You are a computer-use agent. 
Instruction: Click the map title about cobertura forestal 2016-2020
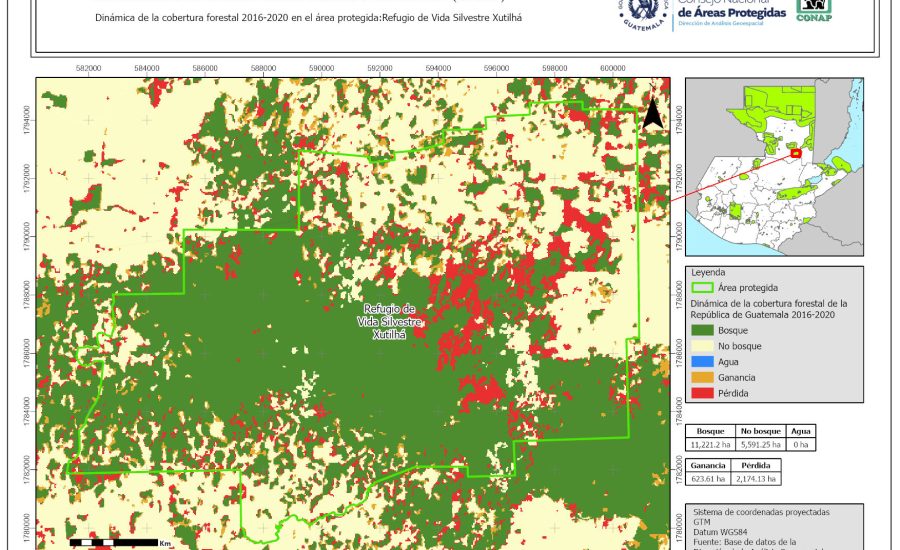(x=309, y=18)
